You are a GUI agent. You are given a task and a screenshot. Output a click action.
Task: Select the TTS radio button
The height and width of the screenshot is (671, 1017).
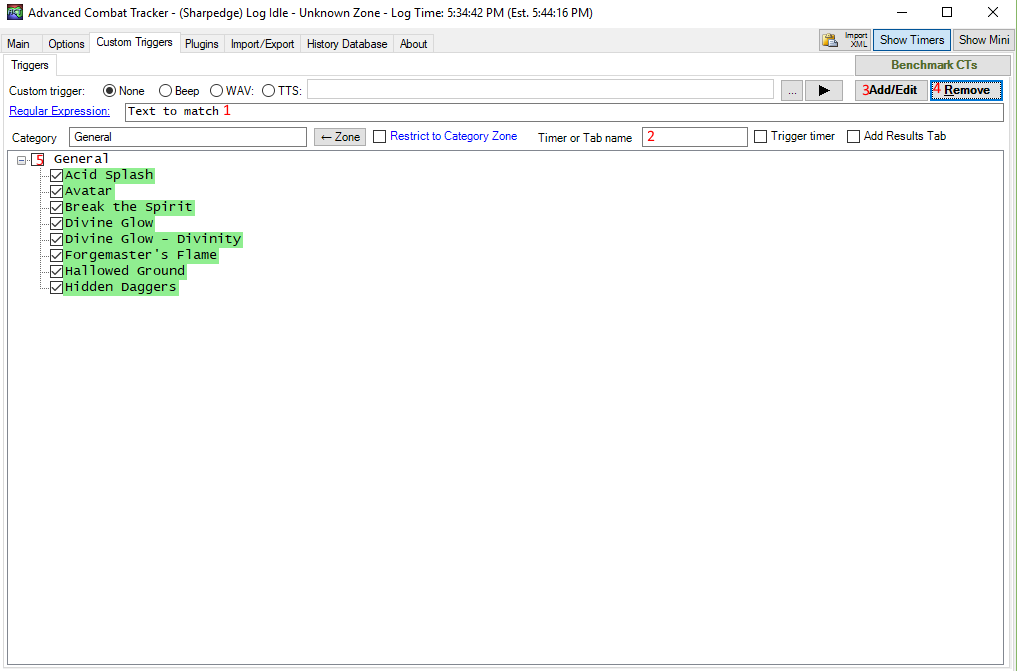point(269,91)
